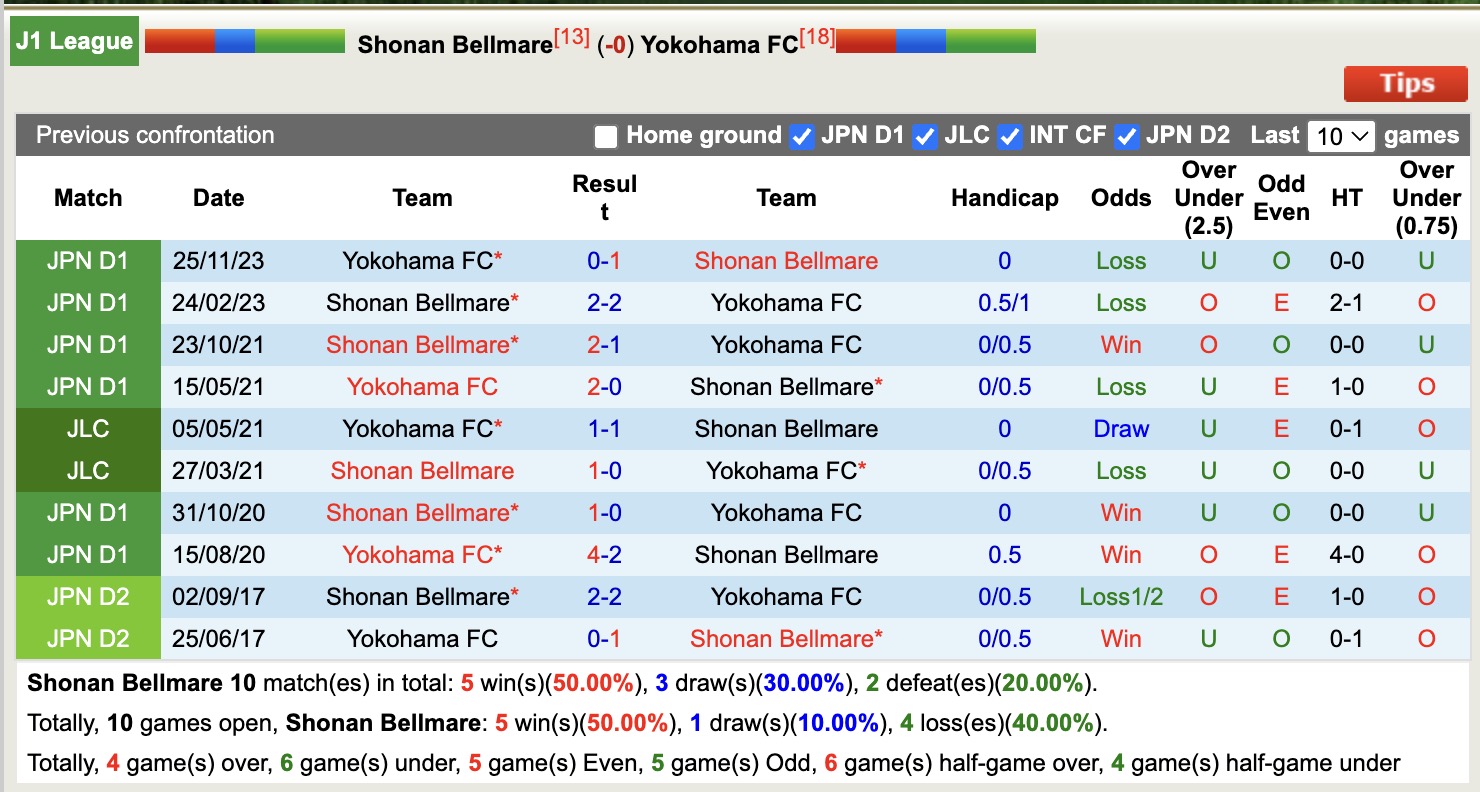Image resolution: width=1480 pixels, height=792 pixels.
Task: Click the JPN D1 badge on the 15/08/20 row
Action: 88,554
